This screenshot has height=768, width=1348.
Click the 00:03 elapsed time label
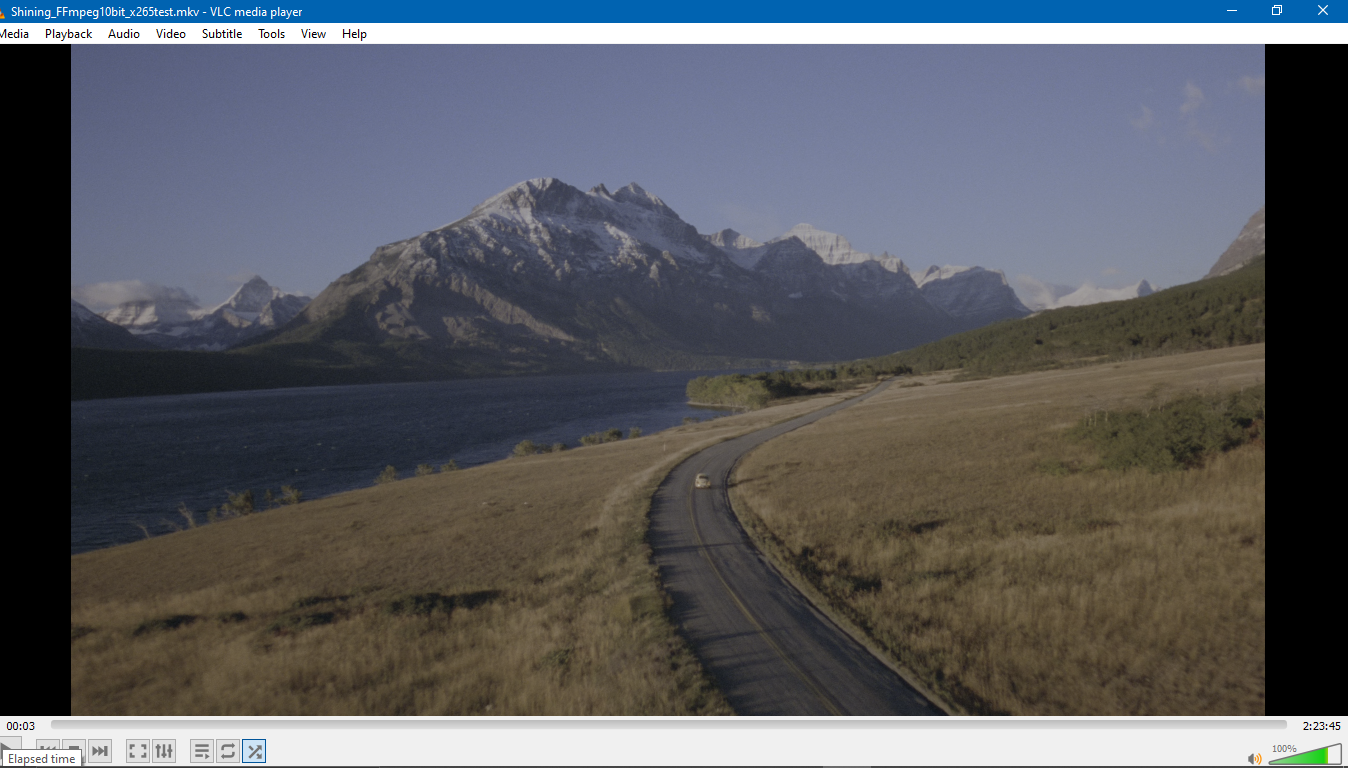(21, 726)
